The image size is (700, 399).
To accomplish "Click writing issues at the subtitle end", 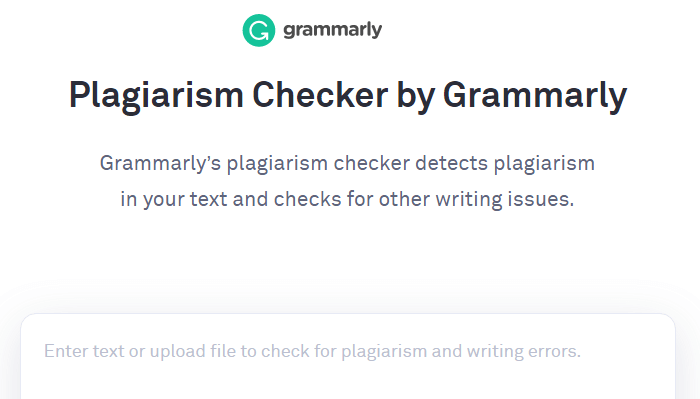I will pyautogui.click(x=505, y=200).
